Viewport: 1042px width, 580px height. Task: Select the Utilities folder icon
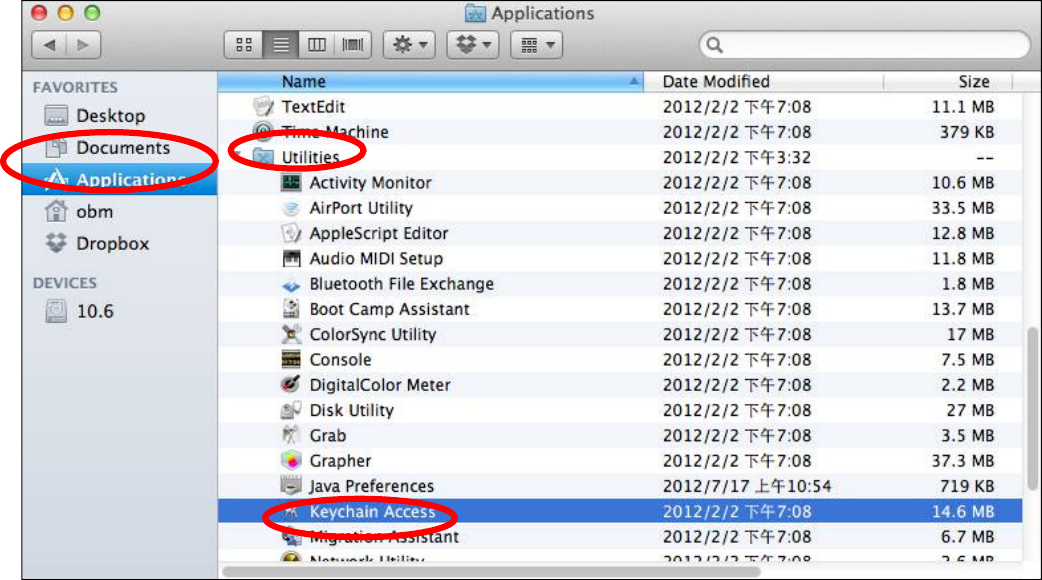point(263,157)
